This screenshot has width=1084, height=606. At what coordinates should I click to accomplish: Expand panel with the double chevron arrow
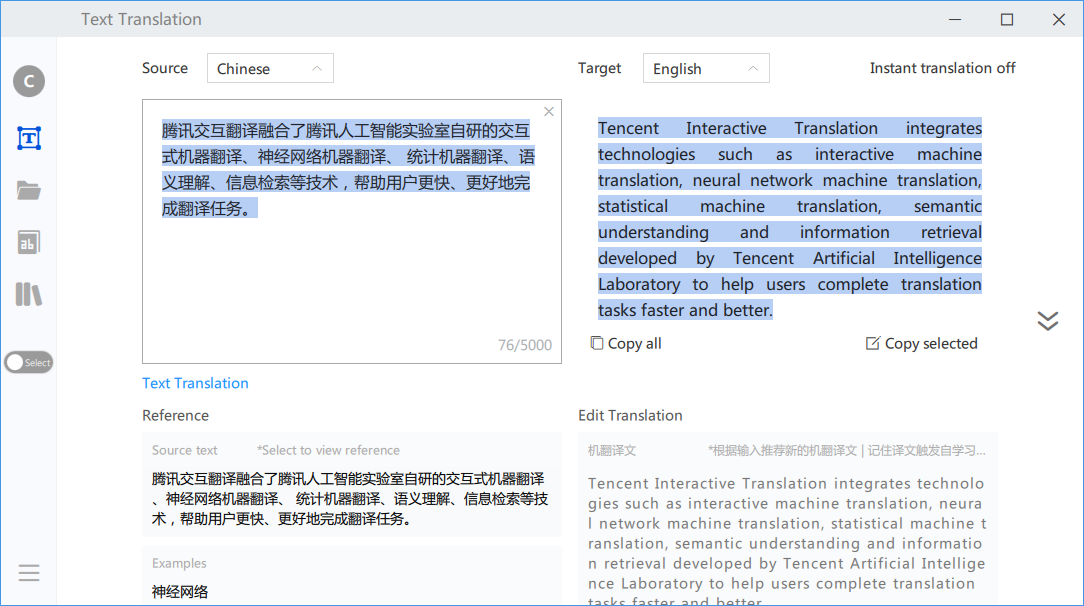pos(1047,321)
